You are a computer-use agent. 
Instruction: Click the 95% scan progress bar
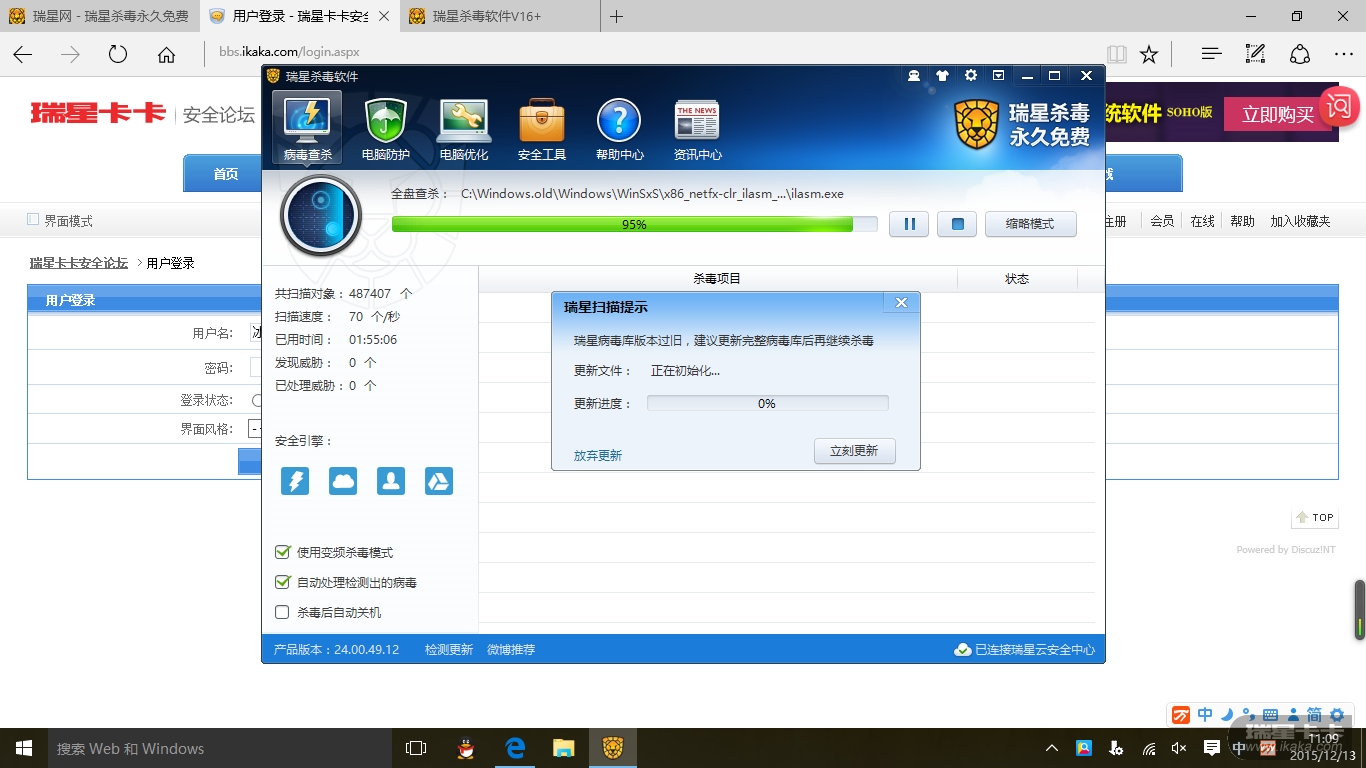click(x=634, y=224)
